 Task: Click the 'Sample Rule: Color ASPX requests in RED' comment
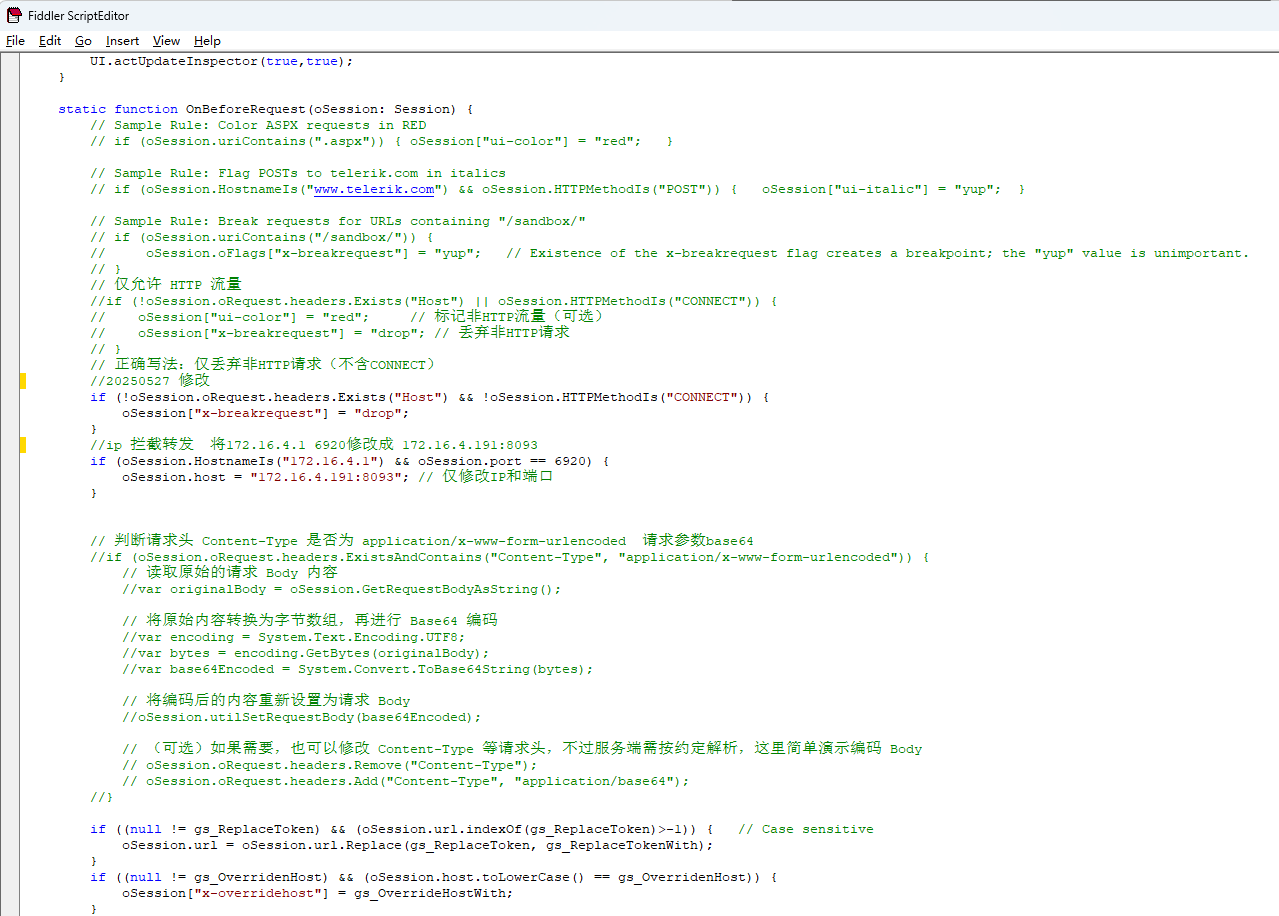pos(258,125)
